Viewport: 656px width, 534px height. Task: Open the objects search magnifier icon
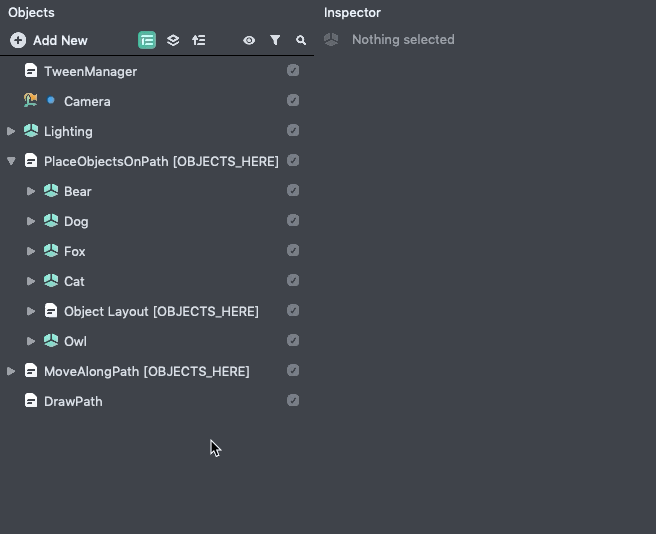301,40
